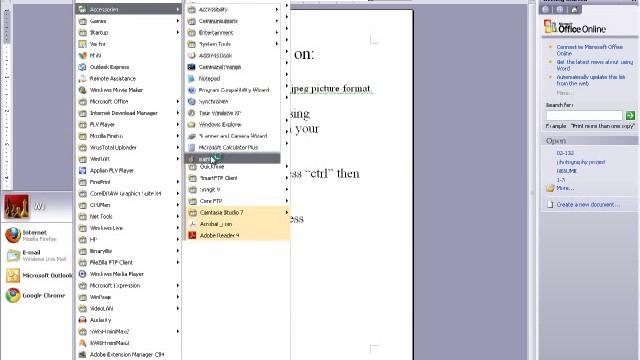Open the SmartFTP Client folder
Image resolution: width=640 pixels, height=360 pixels.
click(x=238, y=178)
